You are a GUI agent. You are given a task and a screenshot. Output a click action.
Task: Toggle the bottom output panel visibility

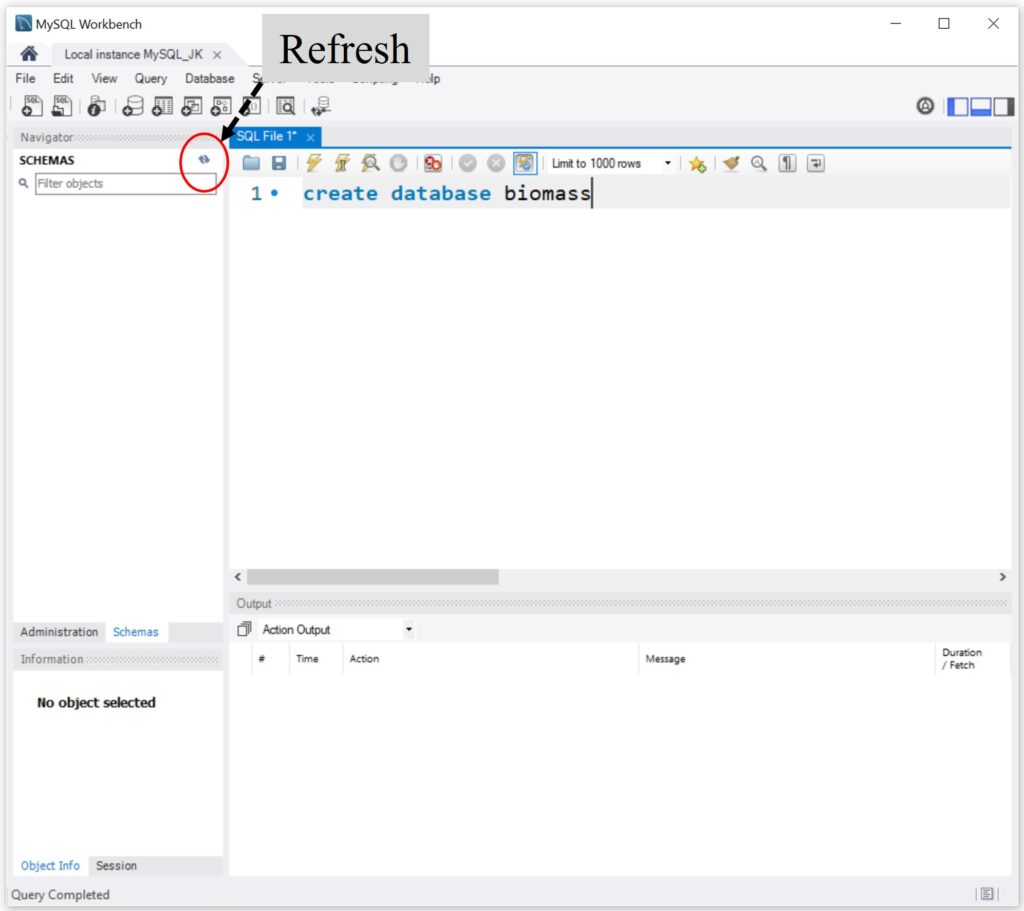[980, 106]
